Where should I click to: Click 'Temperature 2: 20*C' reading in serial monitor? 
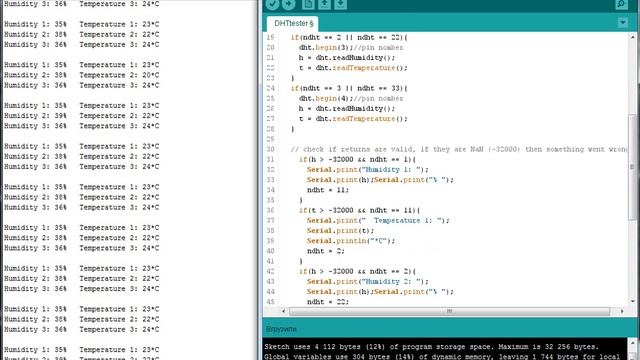click(119, 75)
